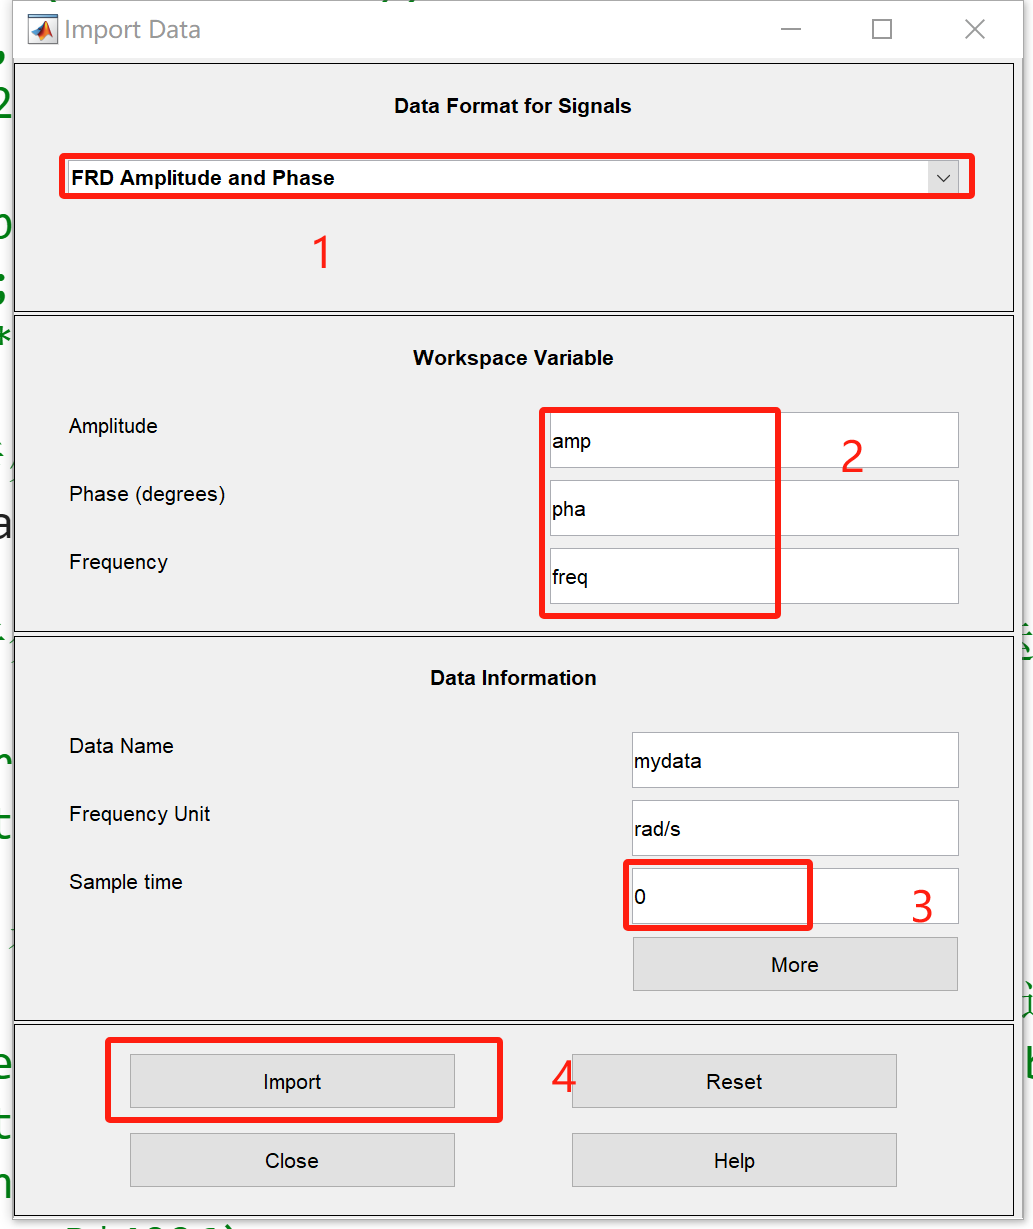Click the MATLAB icon in the title bar
This screenshot has width=1033, height=1229.
(x=42, y=30)
